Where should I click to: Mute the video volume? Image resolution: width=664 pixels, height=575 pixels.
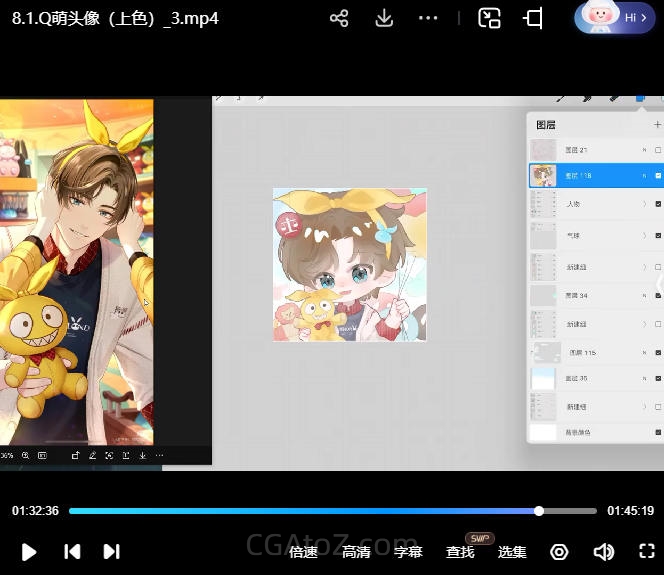pyautogui.click(x=603, y=551)
